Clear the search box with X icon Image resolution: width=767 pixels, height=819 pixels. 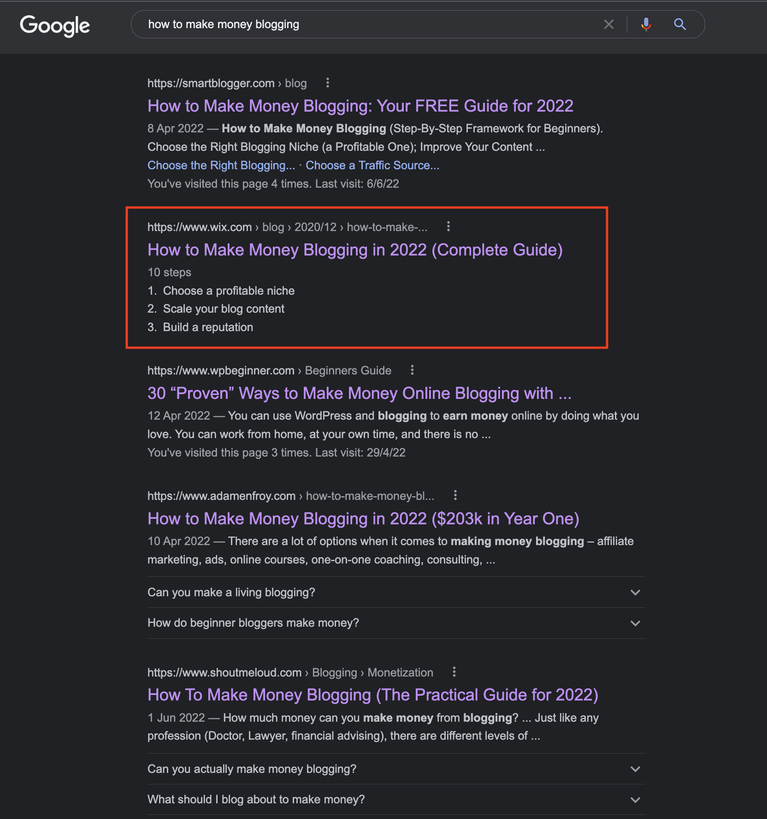(609, 24)
